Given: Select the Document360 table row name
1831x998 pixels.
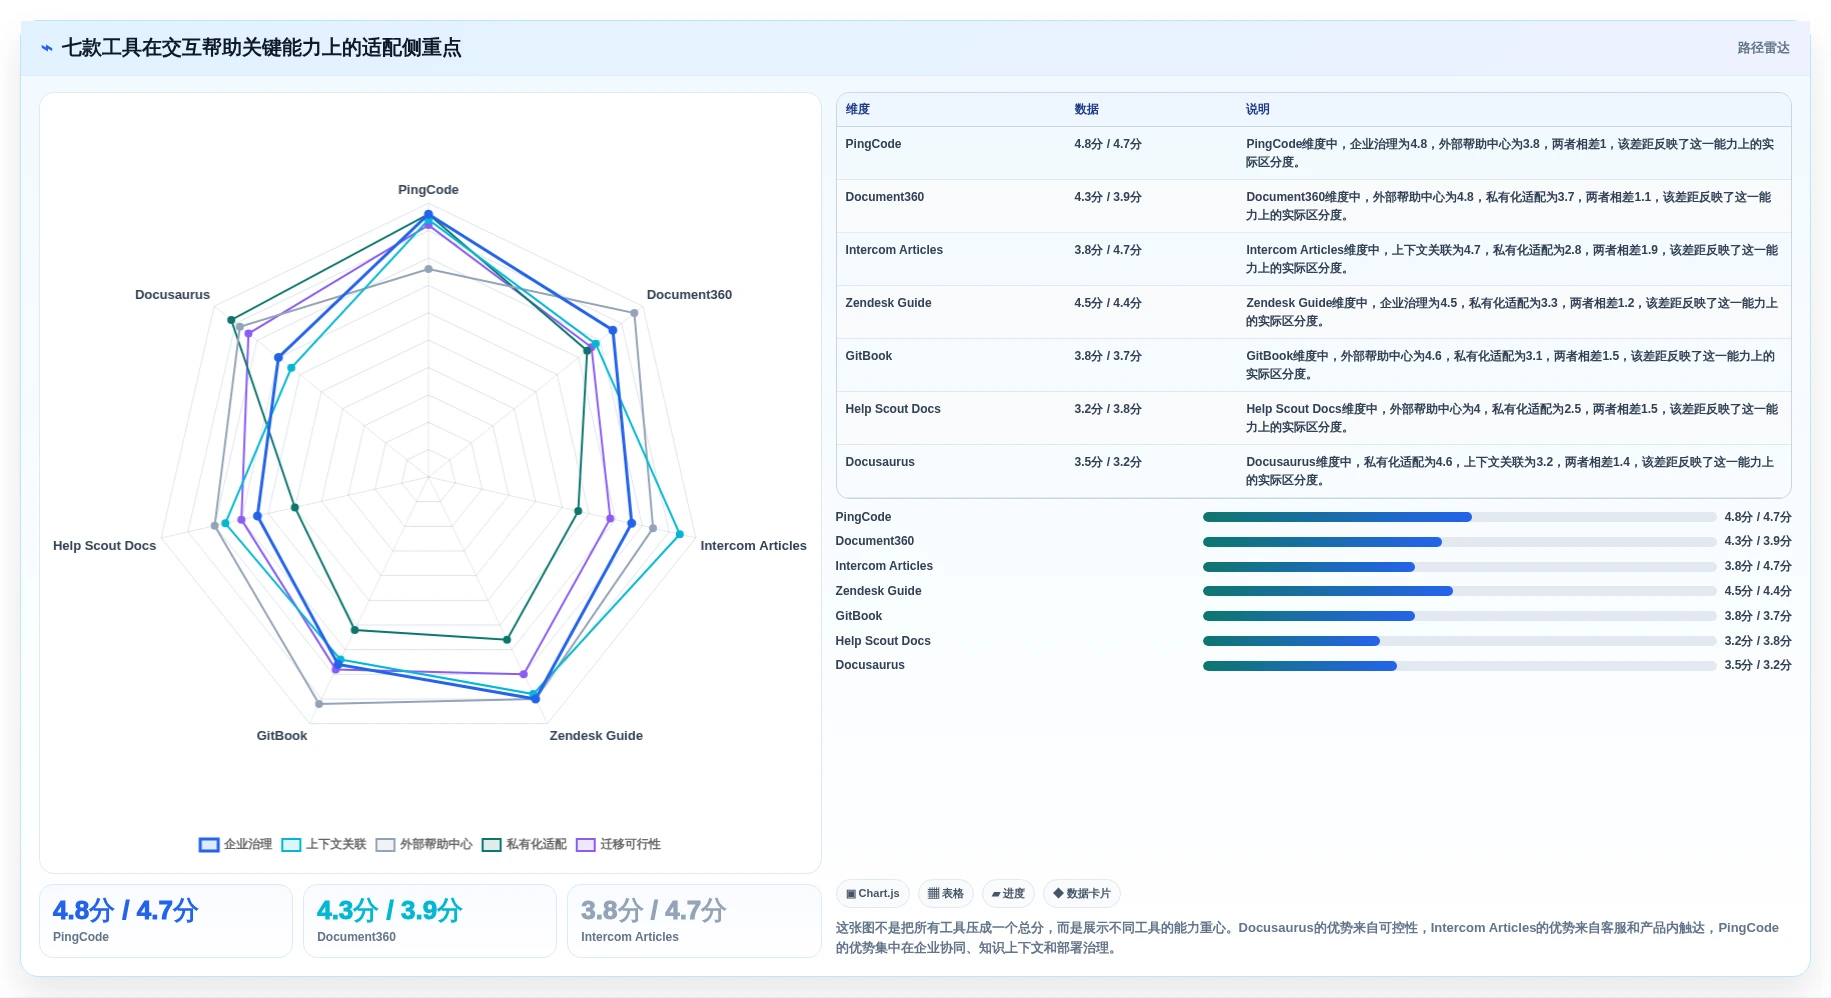Looking at the screenshot, I should pyautogui.click(x=885, y=197).
